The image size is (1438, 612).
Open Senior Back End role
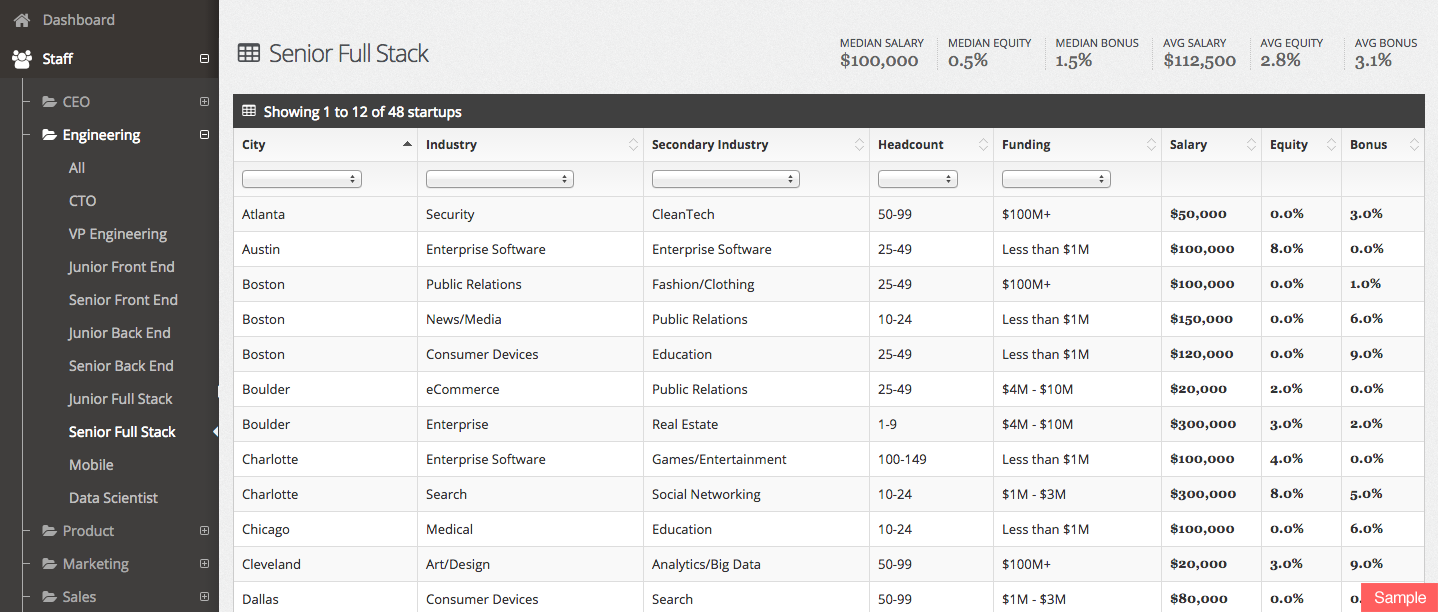(x=121, y=366)
